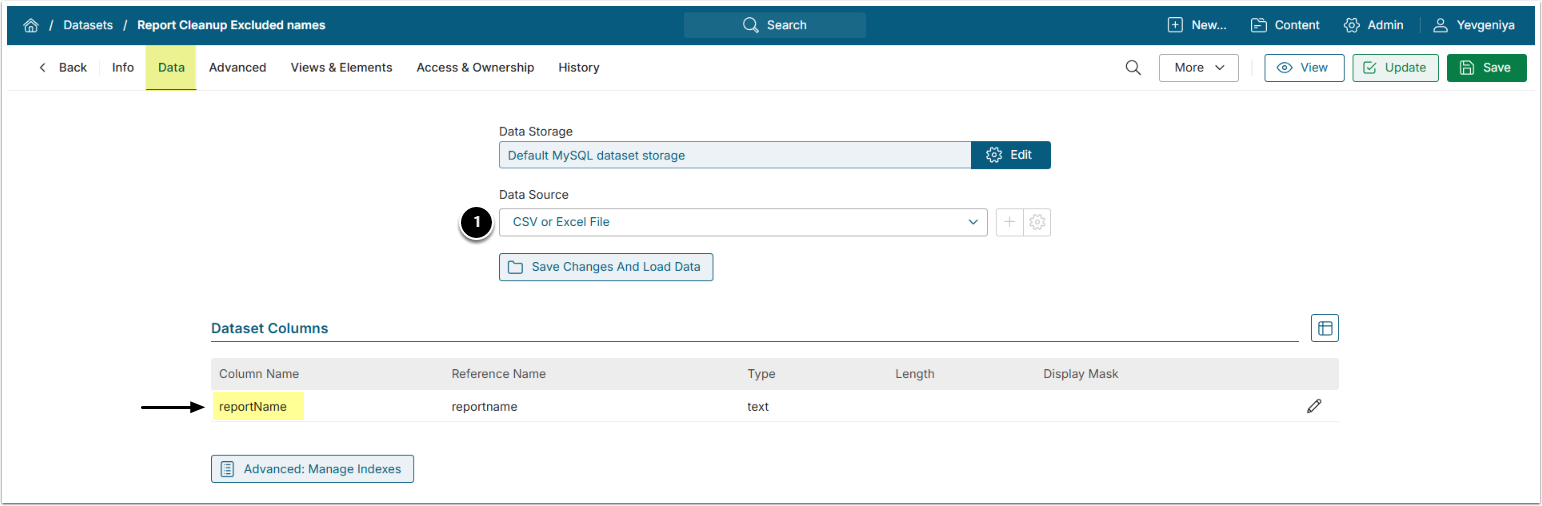Open the dataset columns table view icon
The width and height of the screenshot is (1542, 506).
[x=1325, y=328]
